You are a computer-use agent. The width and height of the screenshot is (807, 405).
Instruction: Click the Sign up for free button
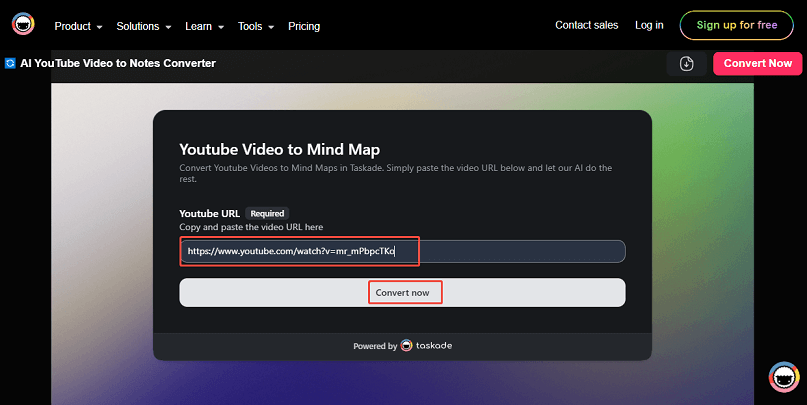pos(736,25)
